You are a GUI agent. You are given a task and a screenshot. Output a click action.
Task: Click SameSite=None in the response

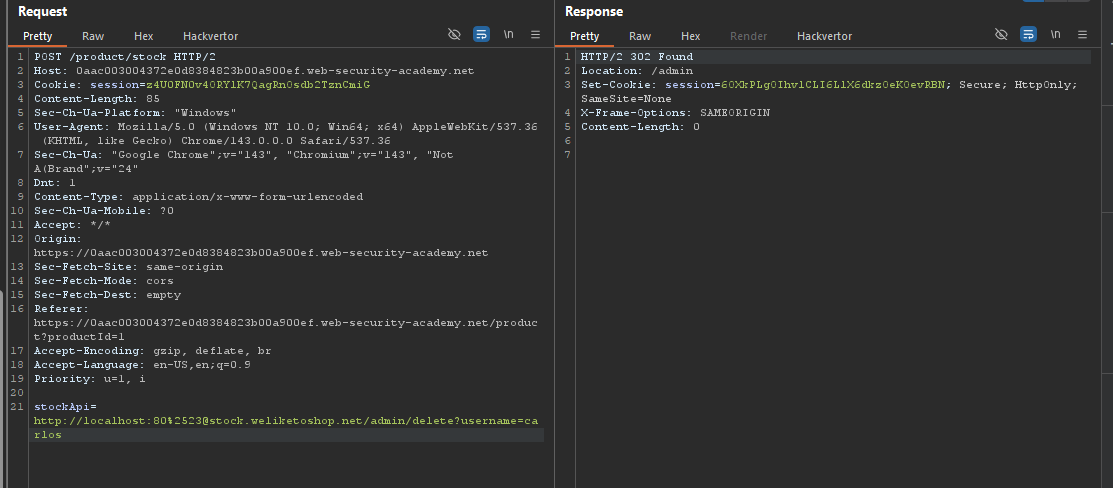(626, 99)
